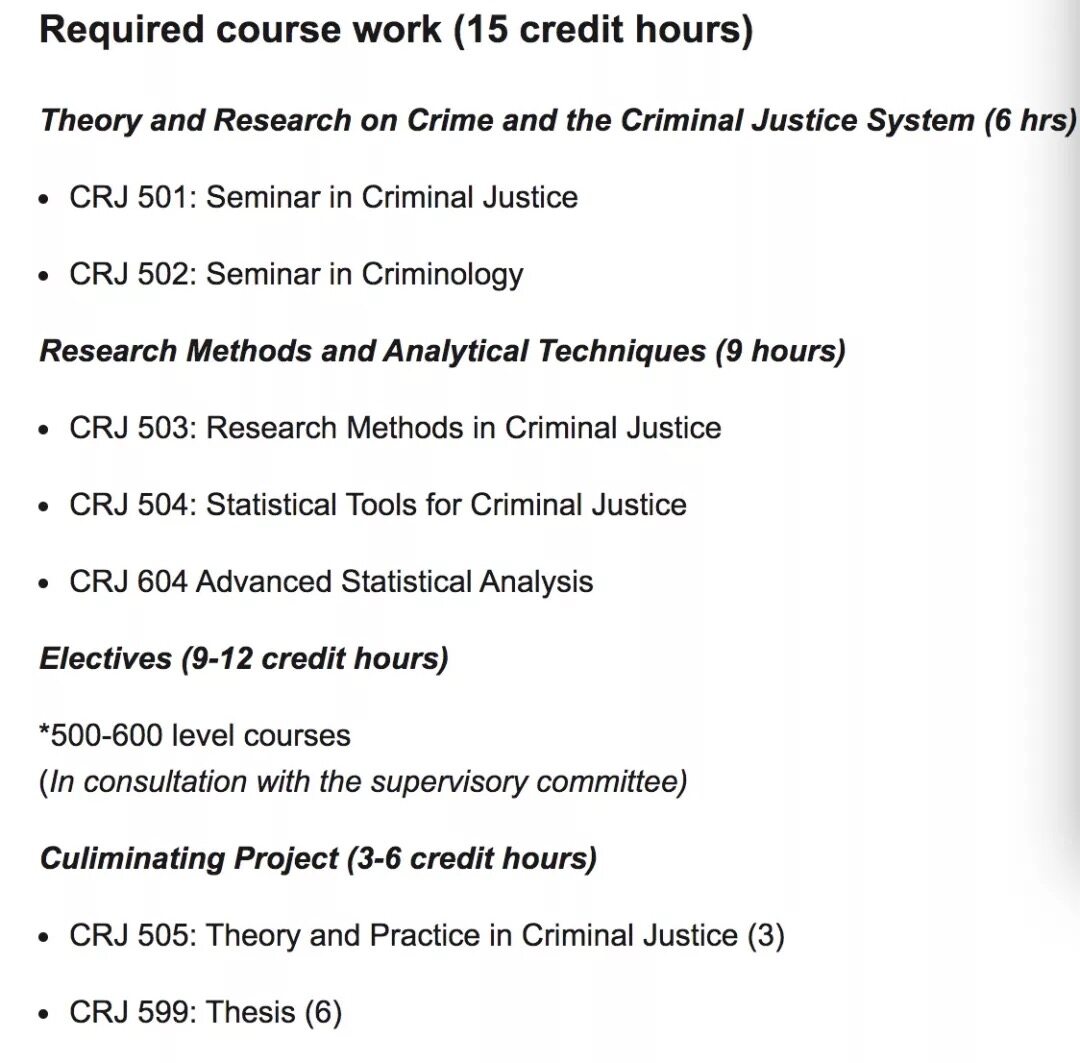This screenshot has width=1080, height=1063.
Task: Click the bullet before CRJ 501
Action: 44,200
